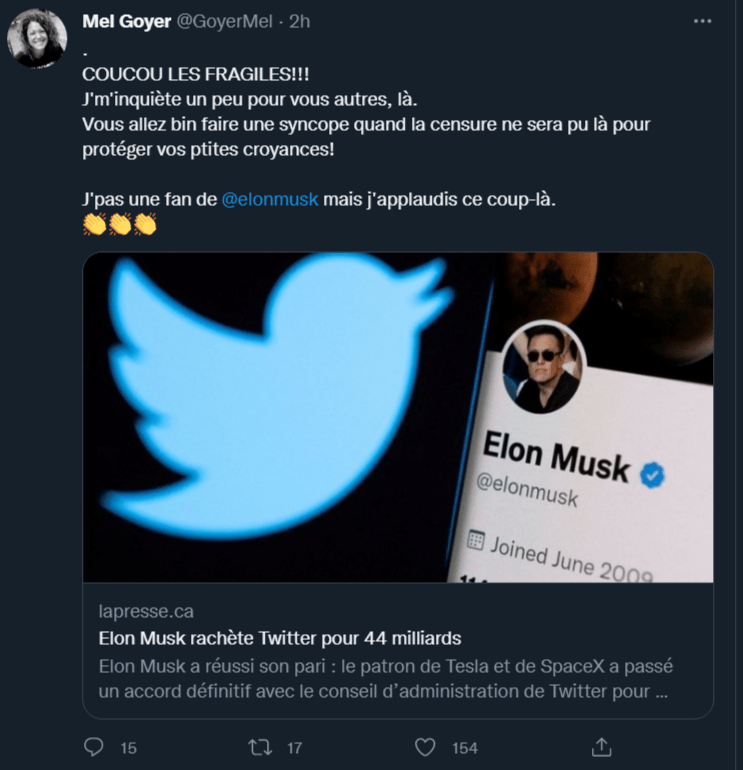
Task: Click Elon Musk's round avatar in the preview
Action: pyautogui.click(x=543, y=367)
